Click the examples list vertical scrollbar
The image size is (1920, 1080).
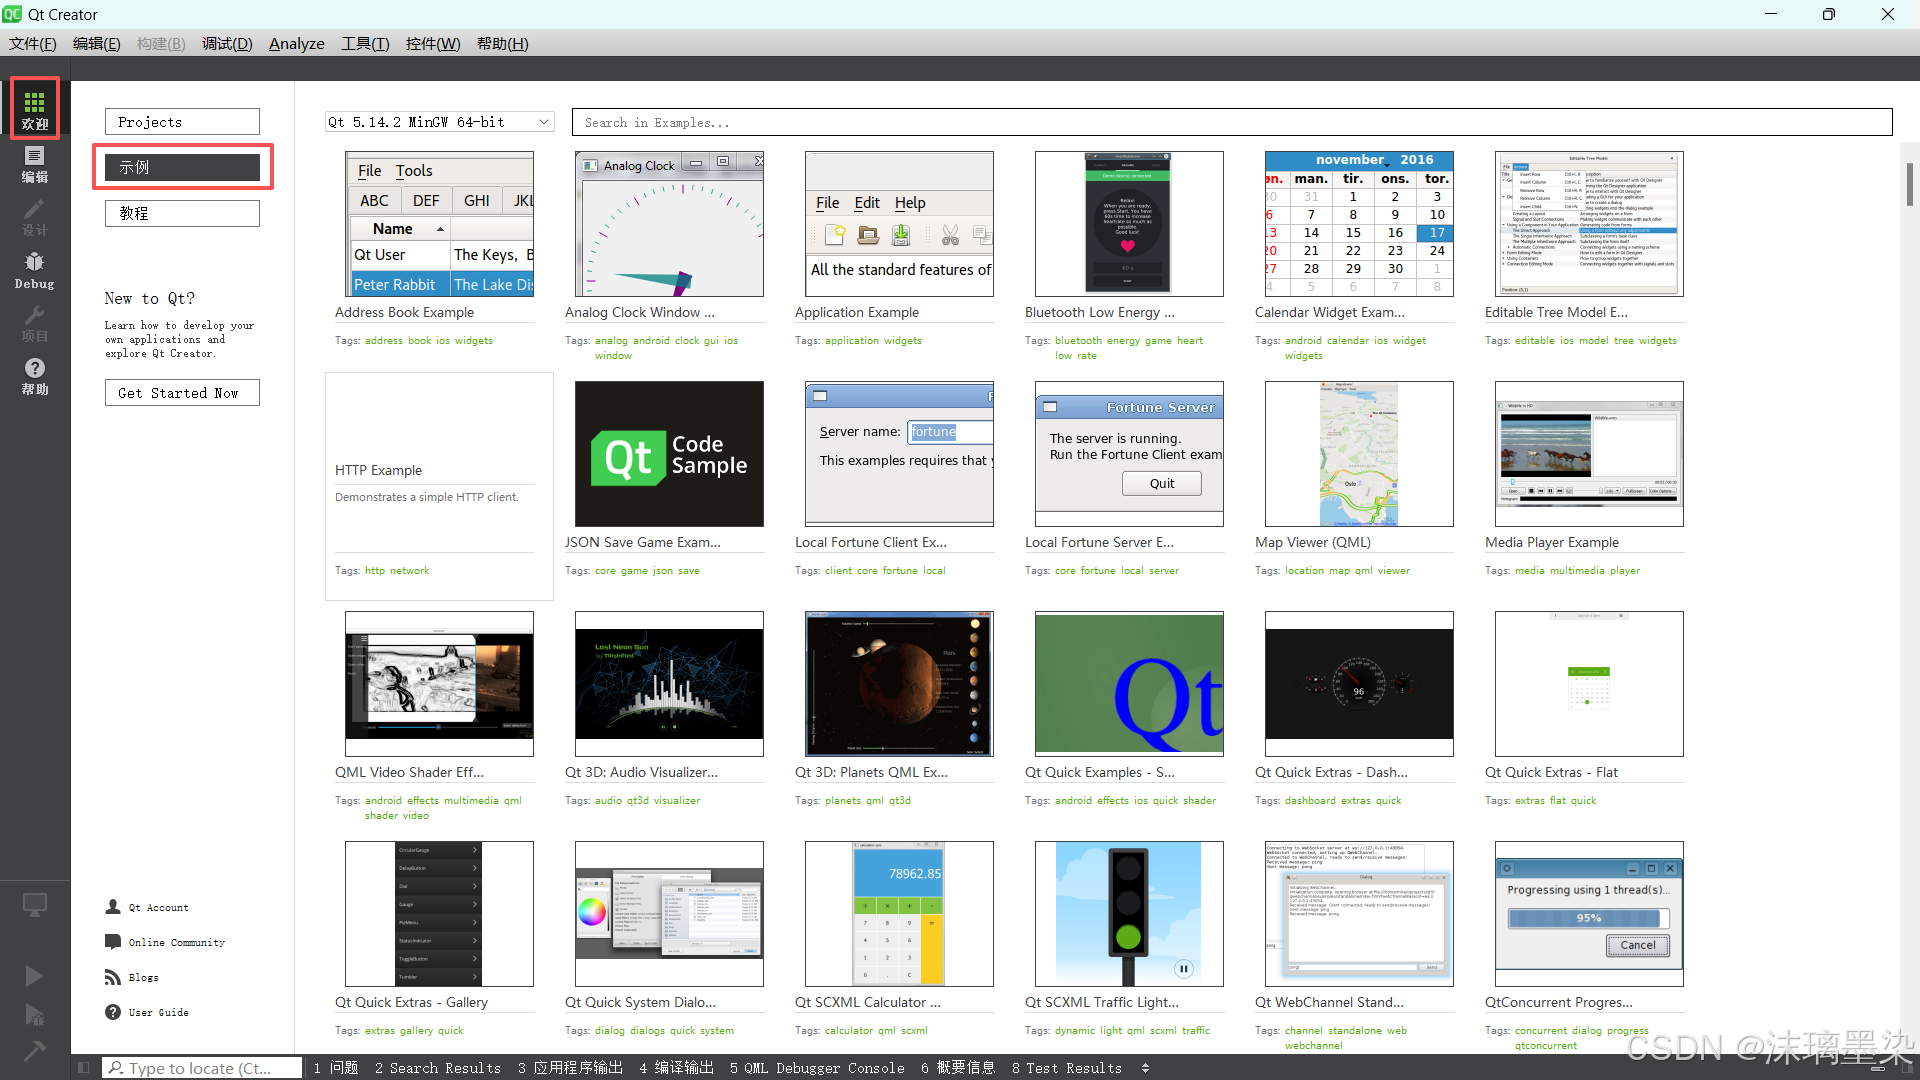[1910, 184]
